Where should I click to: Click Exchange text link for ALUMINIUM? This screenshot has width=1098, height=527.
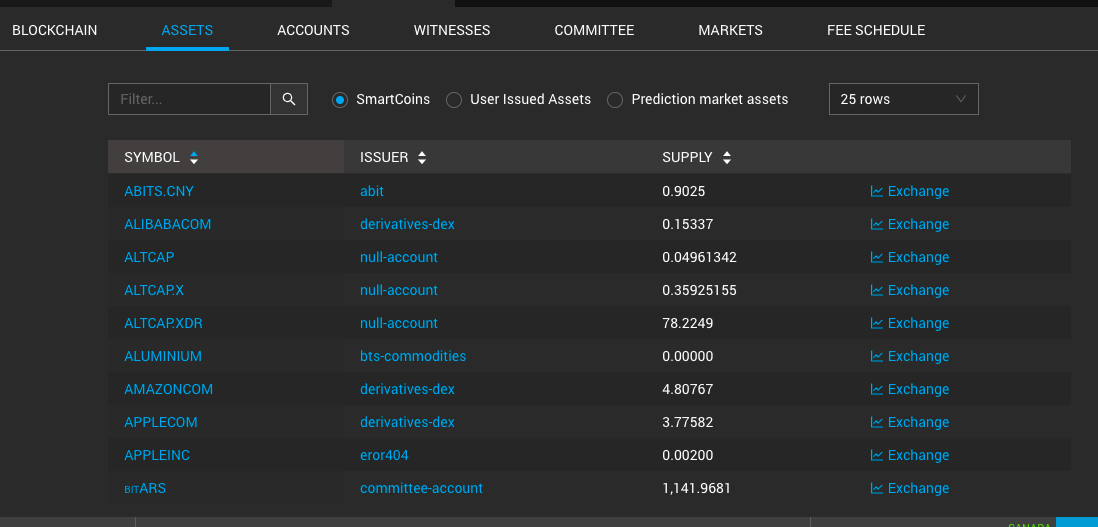point(918,356)
